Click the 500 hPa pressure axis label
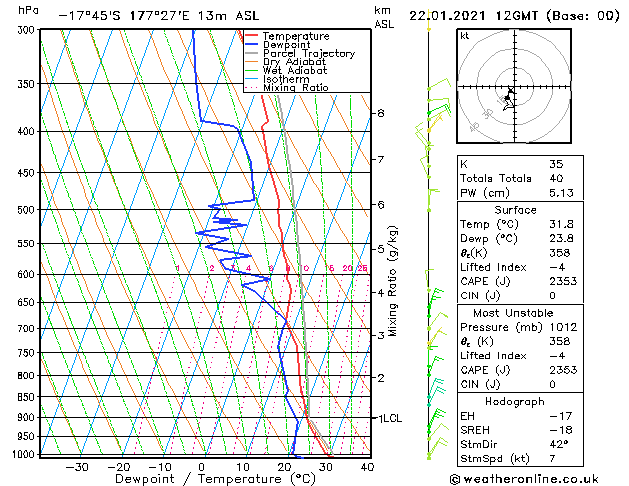Image resolution: width=629 pixels, height=486 pixels. (x=26, y=210)
